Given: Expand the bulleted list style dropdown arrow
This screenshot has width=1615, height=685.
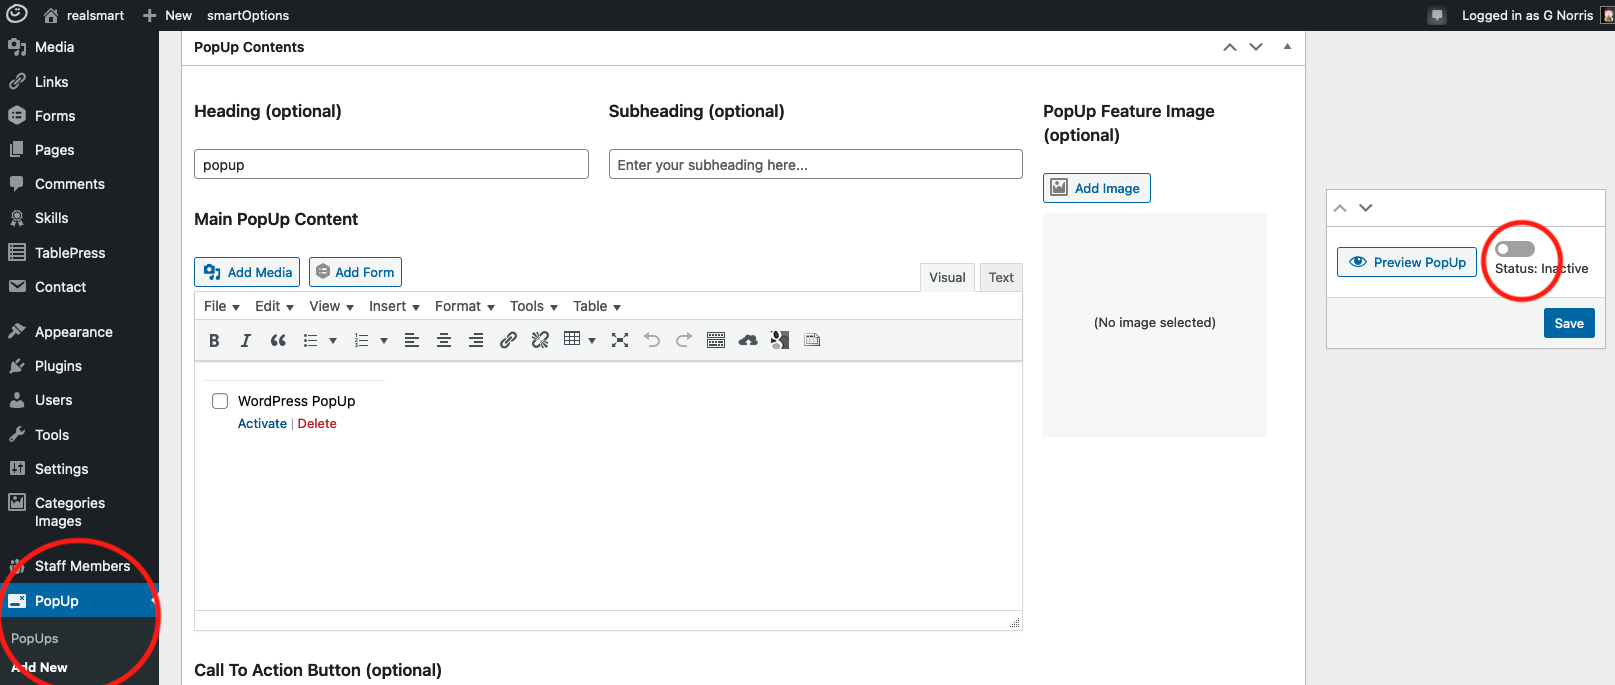Looking at the screenshot, I should [x=333, y=341].
